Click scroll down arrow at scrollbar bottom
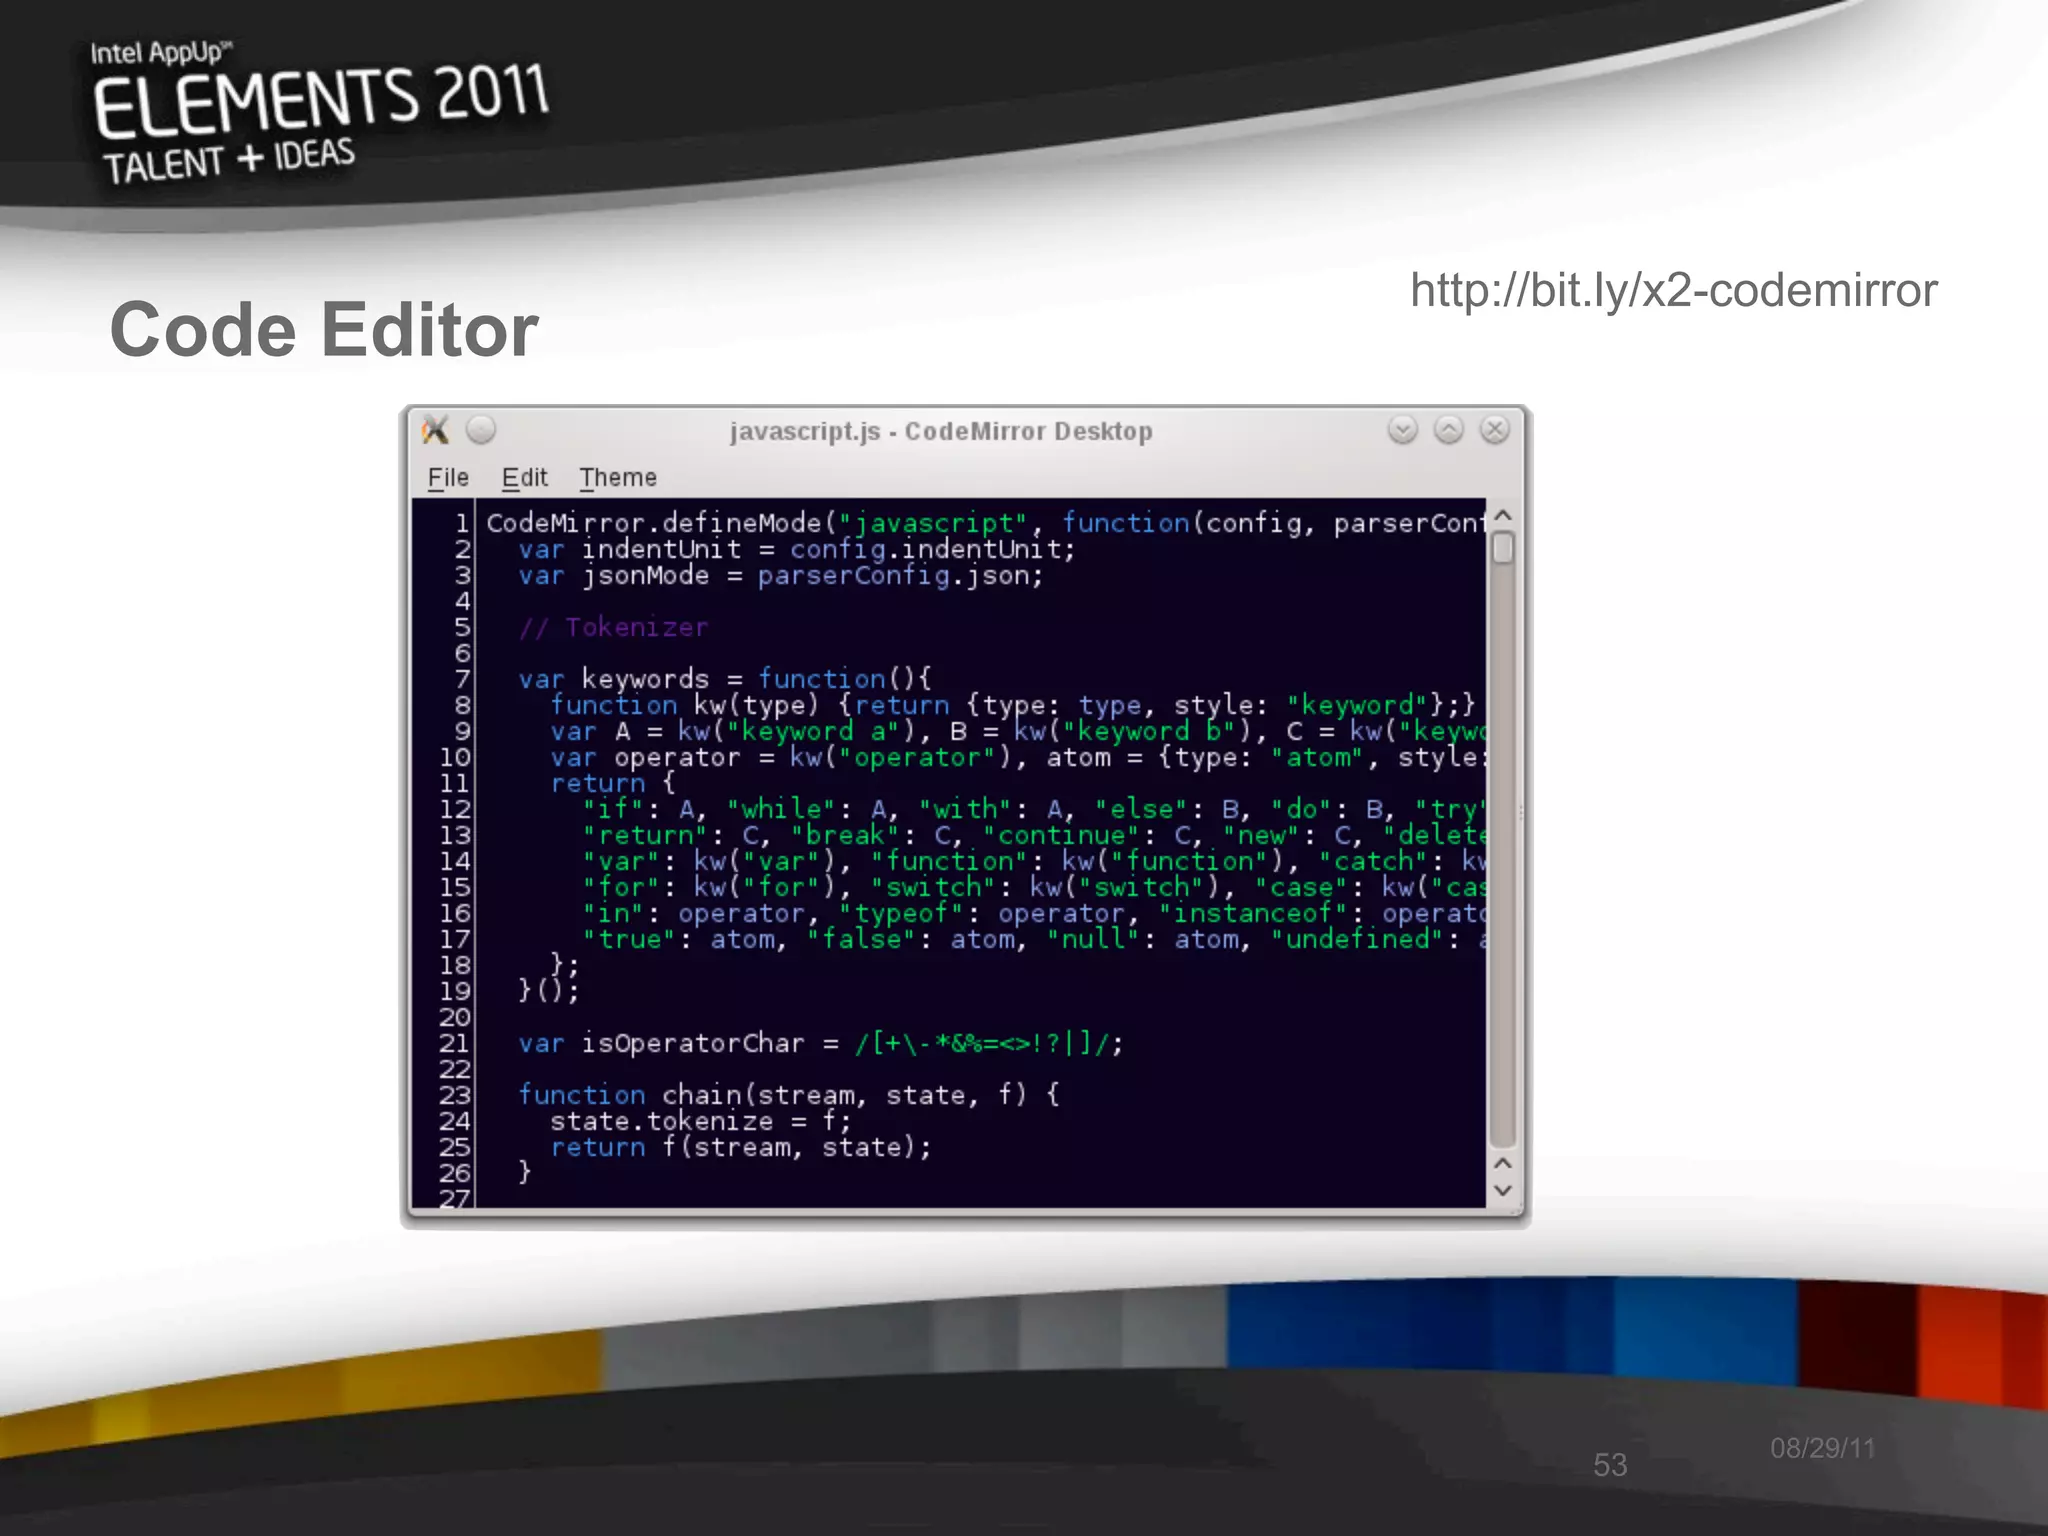 click(1502, 1190)
